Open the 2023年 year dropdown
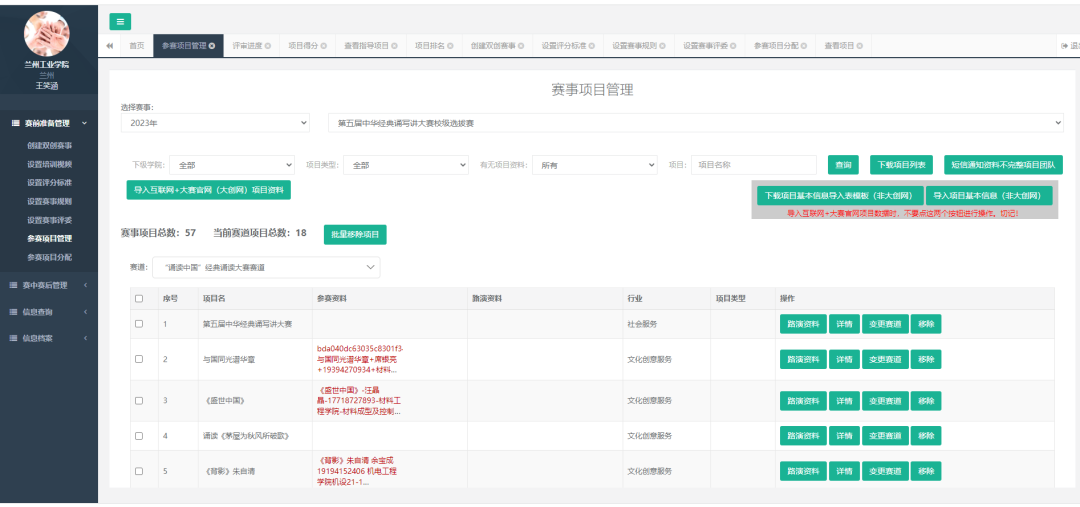Viewport: 1080px width, 507px height. pos(215,122)
